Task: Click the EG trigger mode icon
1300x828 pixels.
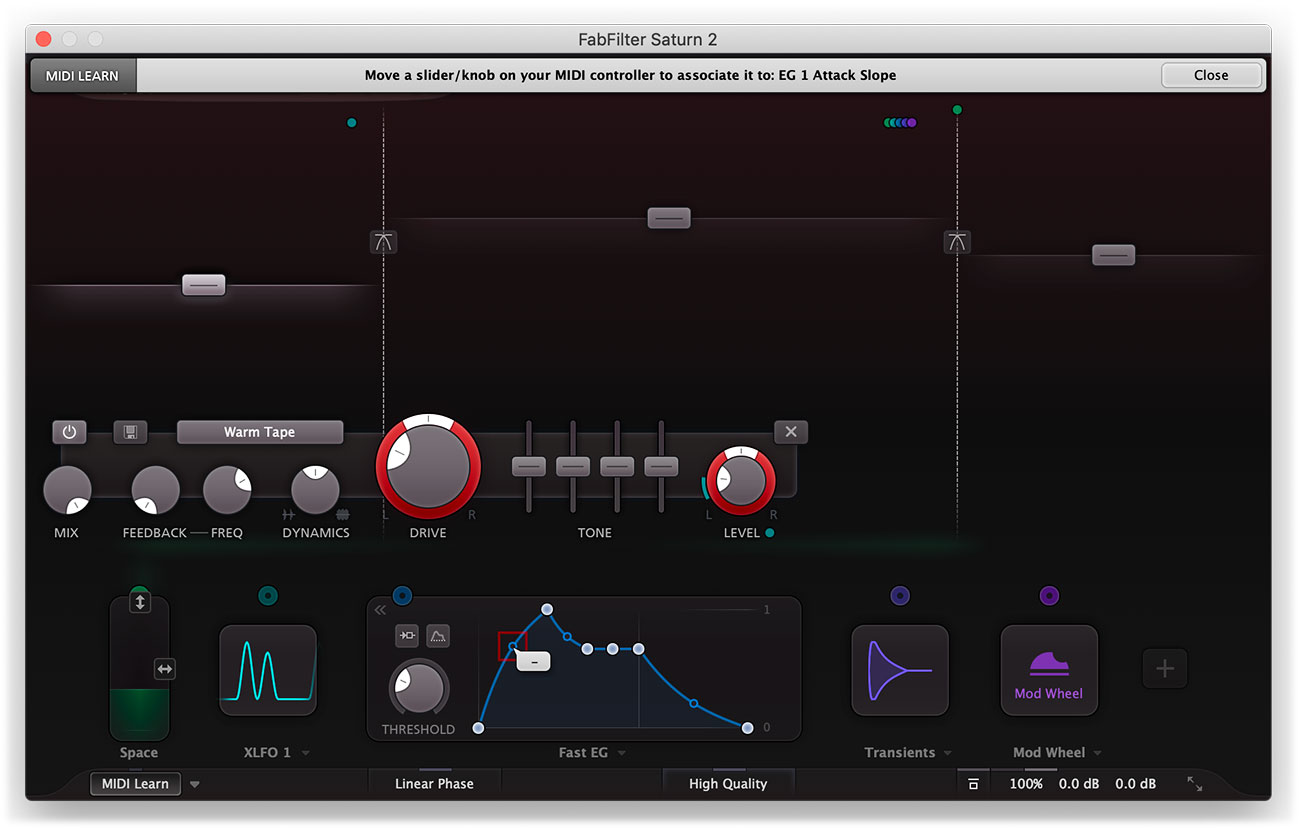Action: click(x=407, y=635)
